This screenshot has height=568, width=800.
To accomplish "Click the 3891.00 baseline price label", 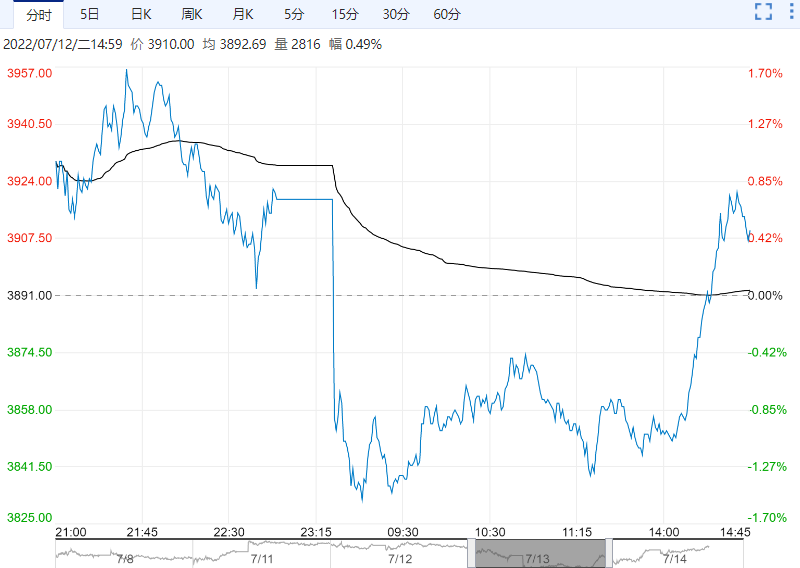I will (x=30, y=295).
